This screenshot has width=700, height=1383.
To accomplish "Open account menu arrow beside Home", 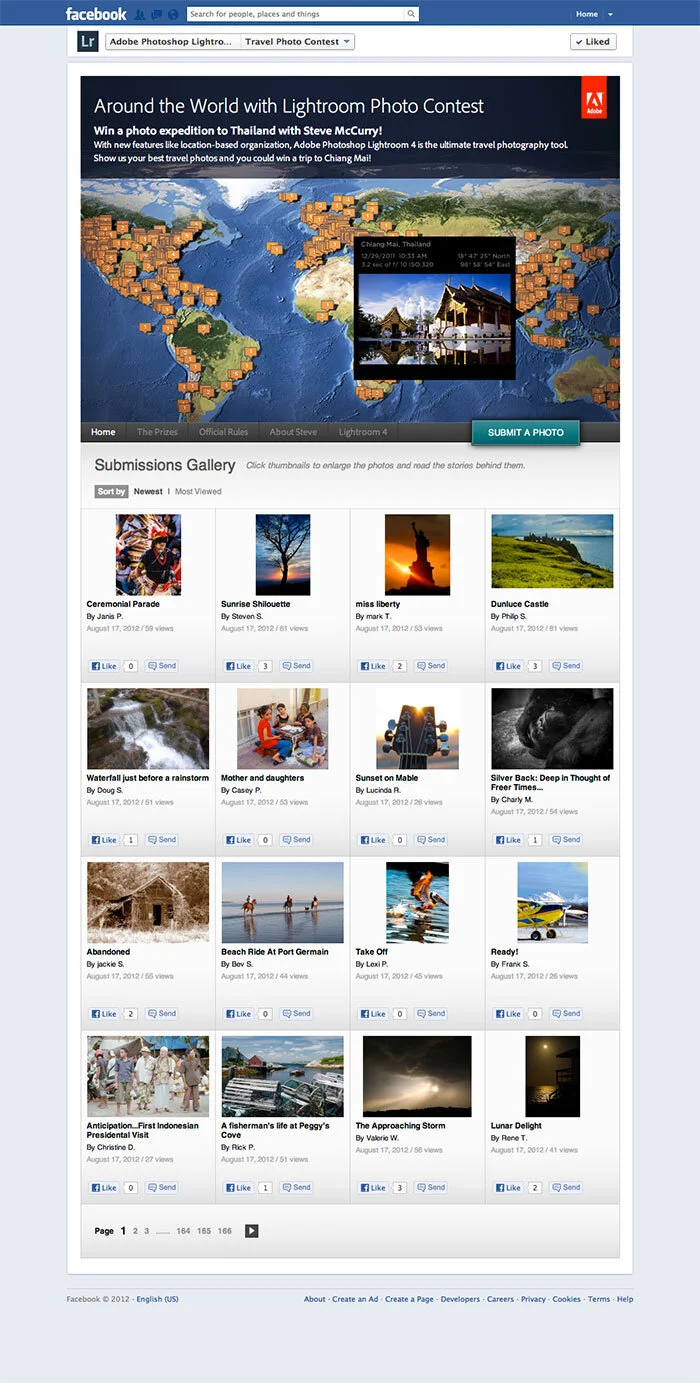I will (611, 14).
